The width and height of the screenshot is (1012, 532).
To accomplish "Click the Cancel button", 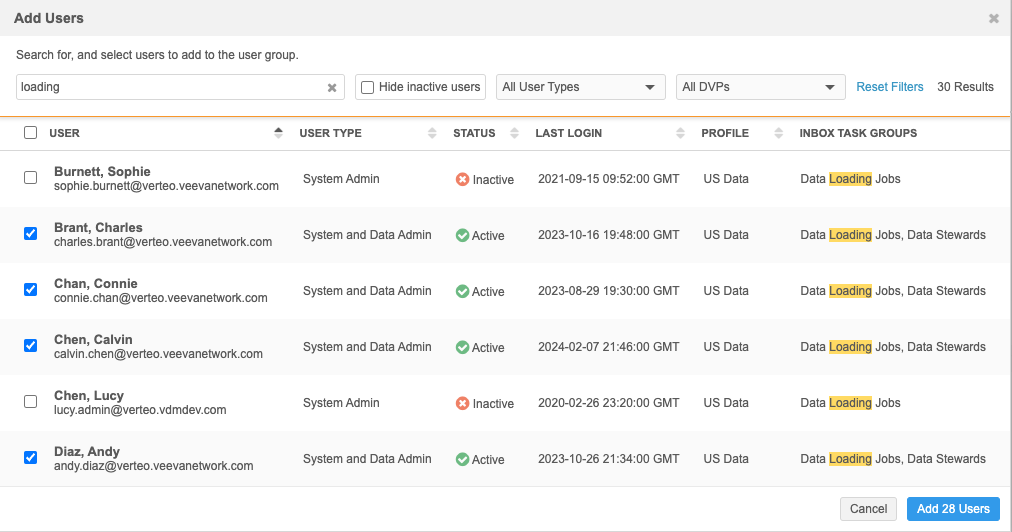I will click(x=868, y=509).
